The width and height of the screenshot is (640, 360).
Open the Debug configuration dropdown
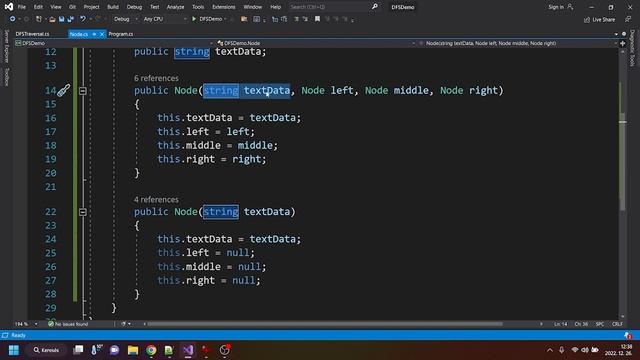(125, 19)
